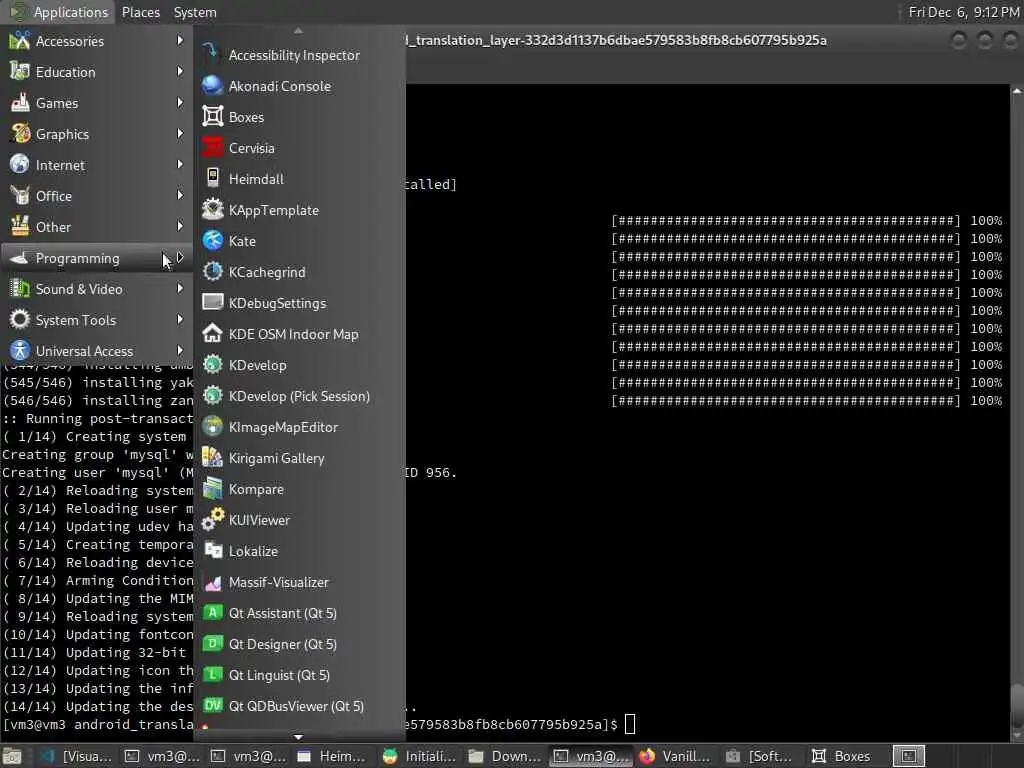1024x768 pixels.
Task: Select the Programming category
Action: 96,258
